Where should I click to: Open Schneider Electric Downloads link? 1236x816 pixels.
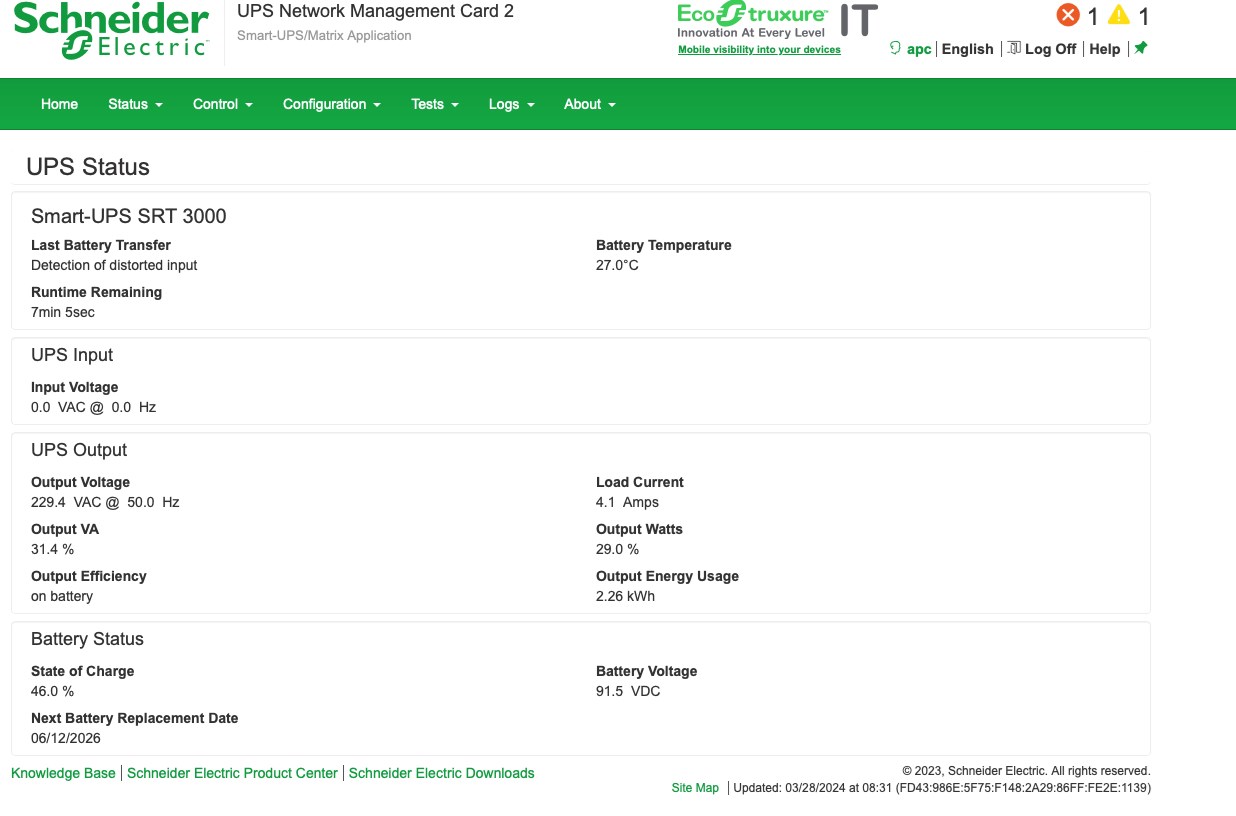tap(441, 773)
